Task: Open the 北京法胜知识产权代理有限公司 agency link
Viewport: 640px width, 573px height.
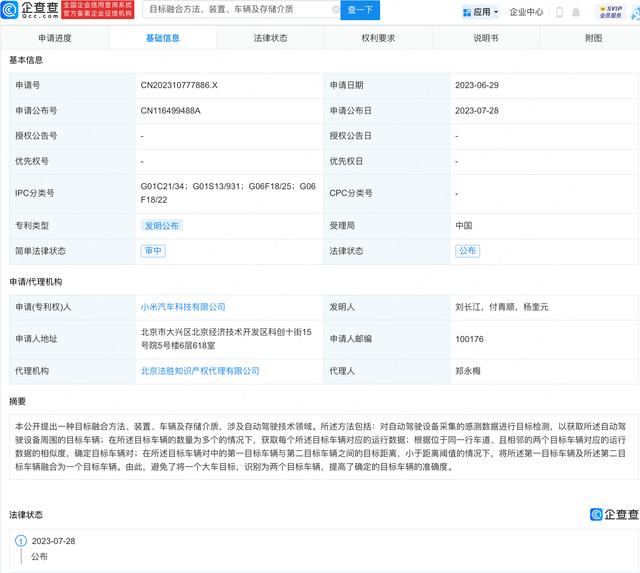Action: click(x=200, y=371)
